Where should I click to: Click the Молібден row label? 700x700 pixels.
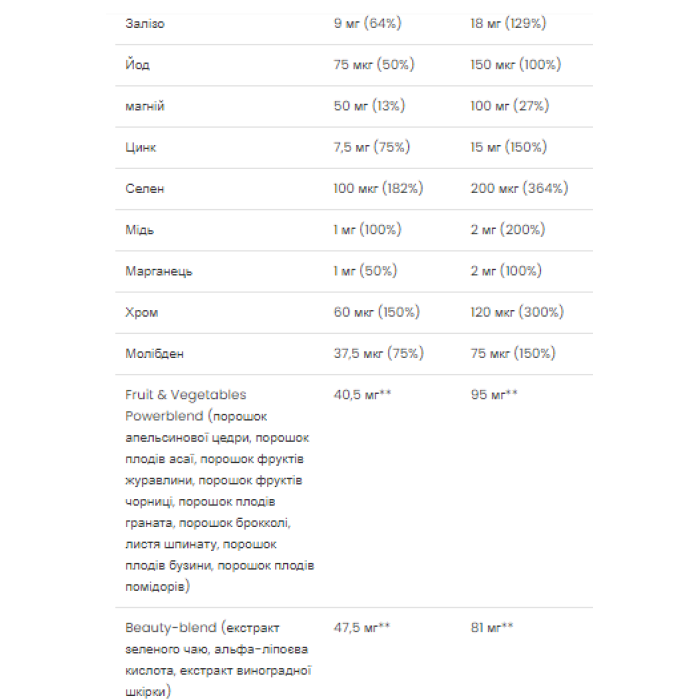[x=155, y=353]
